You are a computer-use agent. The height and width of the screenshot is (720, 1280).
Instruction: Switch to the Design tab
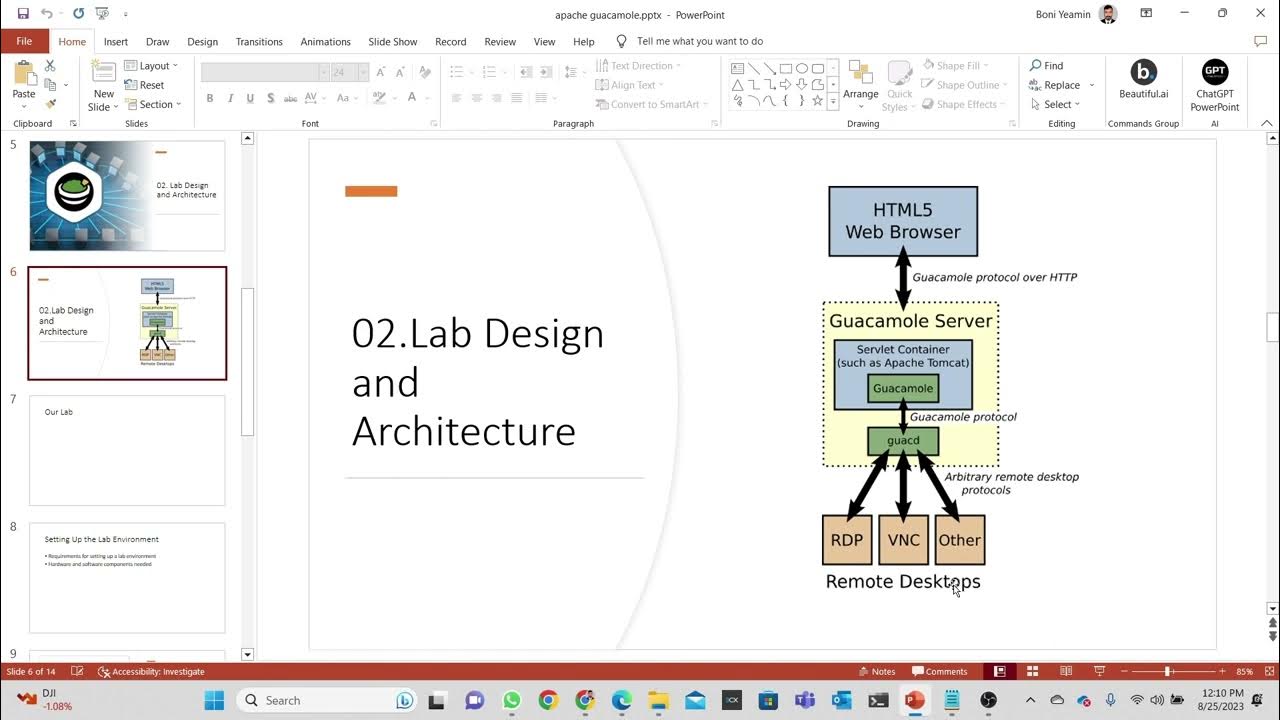click(202, 42)
